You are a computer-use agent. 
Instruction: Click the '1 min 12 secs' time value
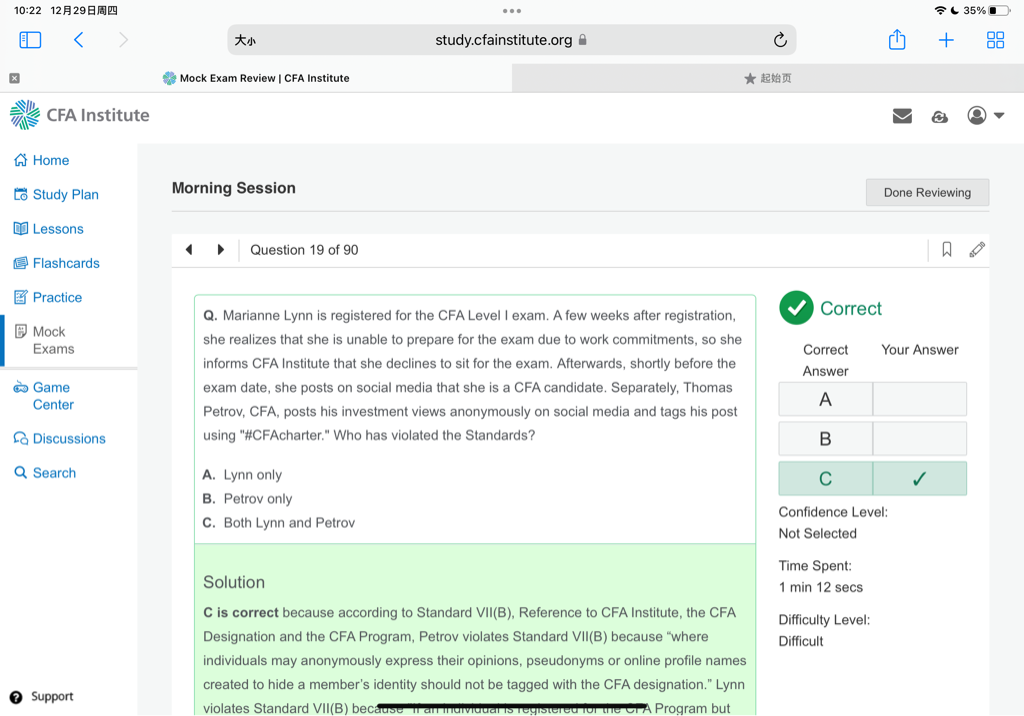[820, 587]
